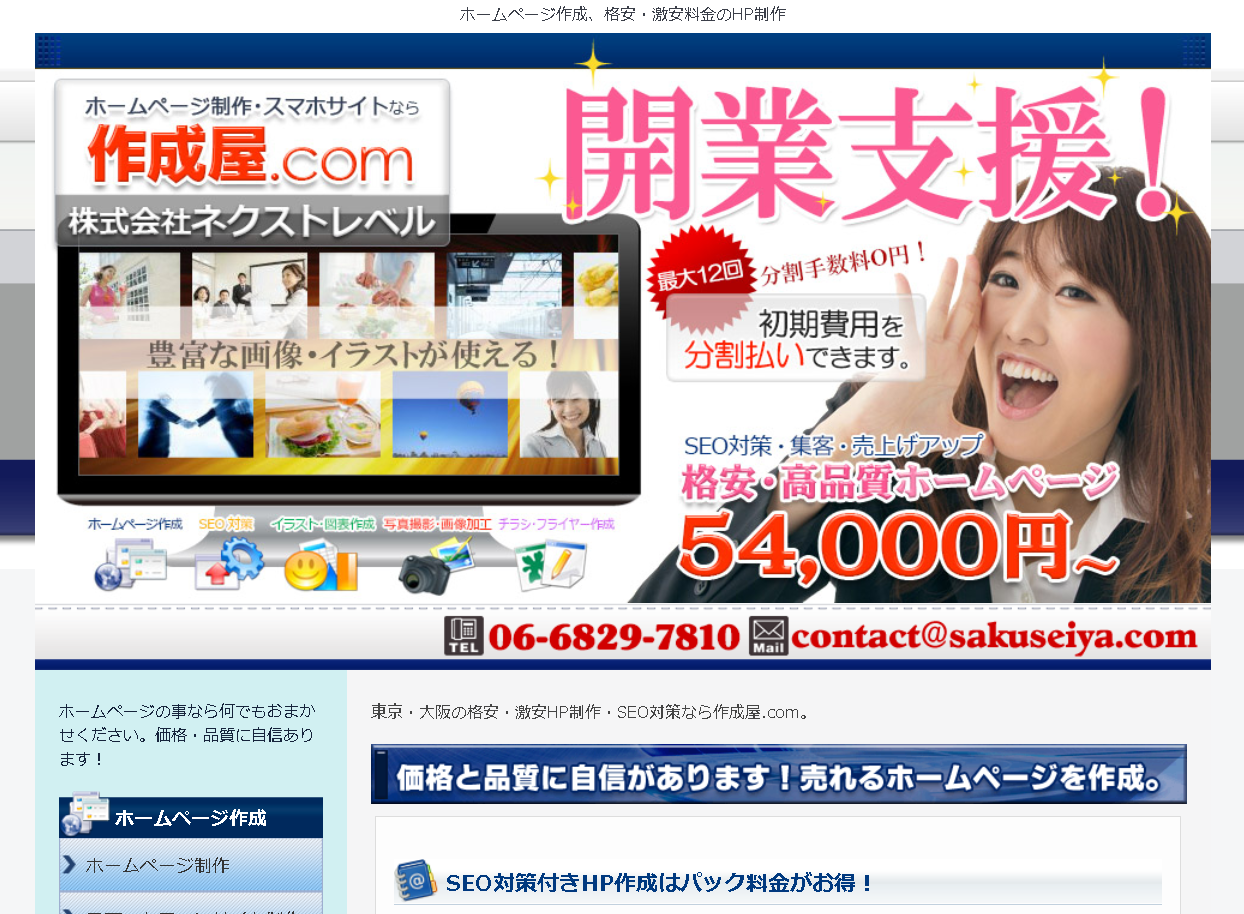Click the phone number 06-6829-7810

pyautogui.click(x=615, y=637)
